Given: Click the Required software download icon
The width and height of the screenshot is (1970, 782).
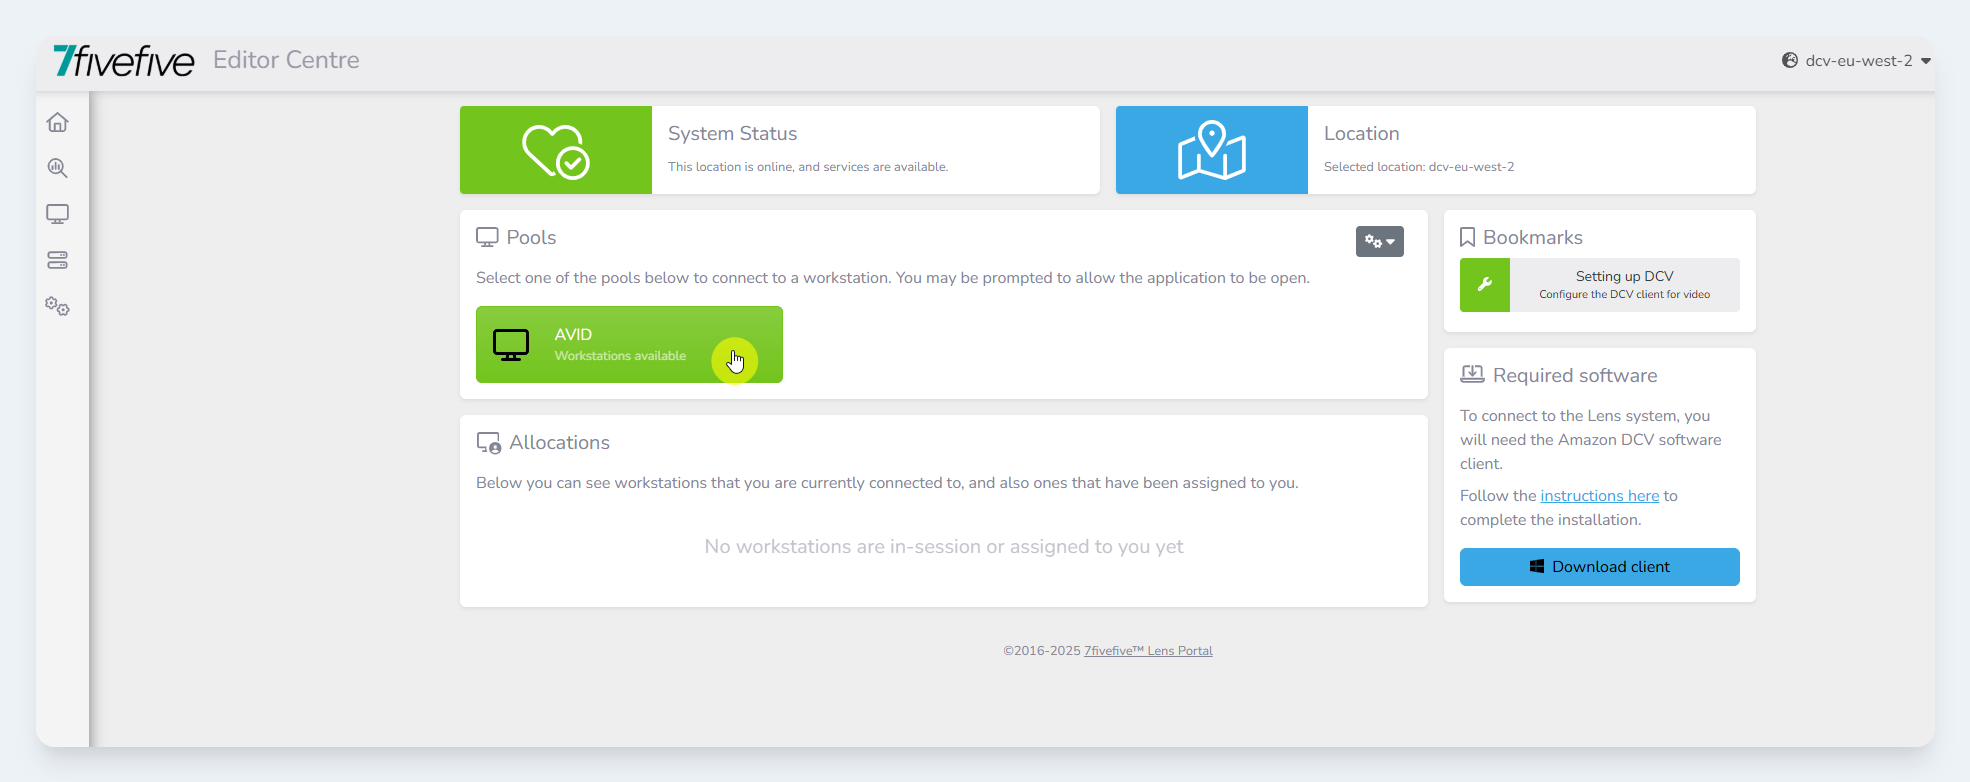Looking at the screenshot, I should [x=1472, y=375].
